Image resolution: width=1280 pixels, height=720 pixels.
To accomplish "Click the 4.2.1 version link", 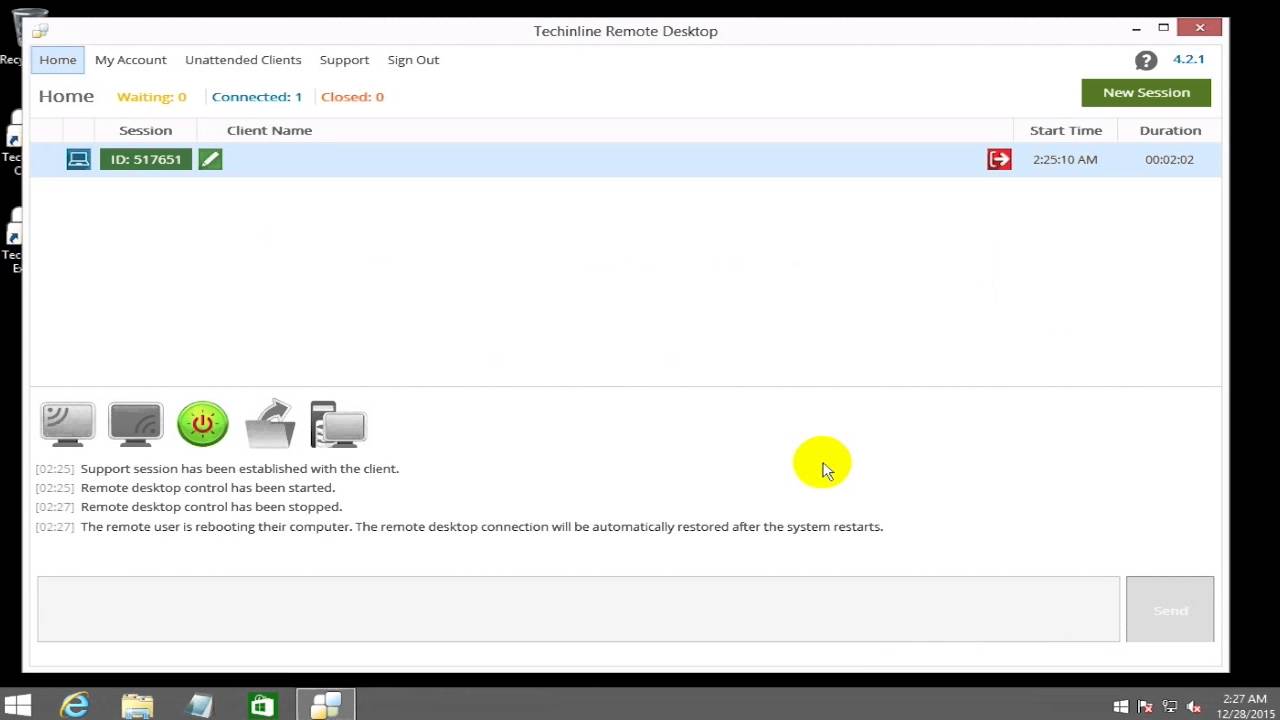I will click(1189, 59).
